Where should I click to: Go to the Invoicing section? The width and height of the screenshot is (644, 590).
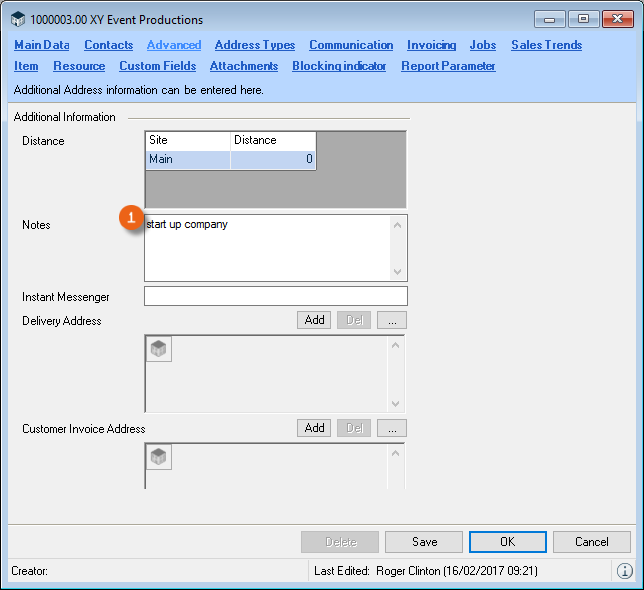[x=431, y=45]
